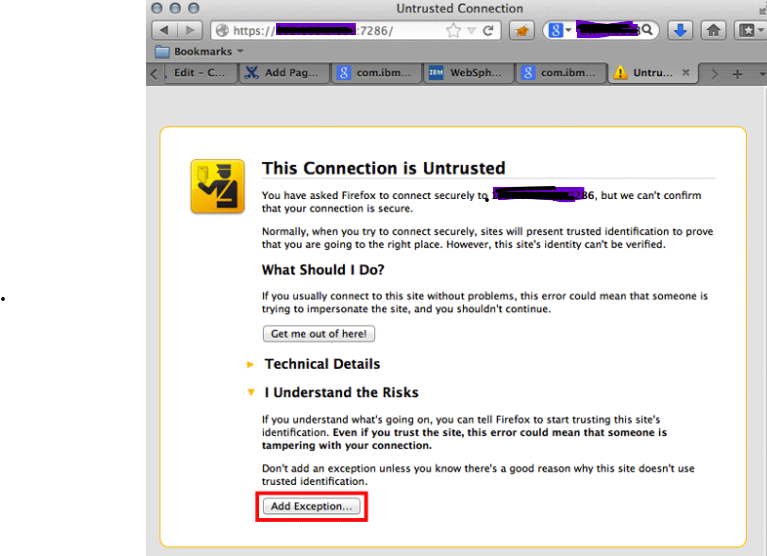
Task: Collapse 'I Understand the Risks' section
Action: [251, 392]
